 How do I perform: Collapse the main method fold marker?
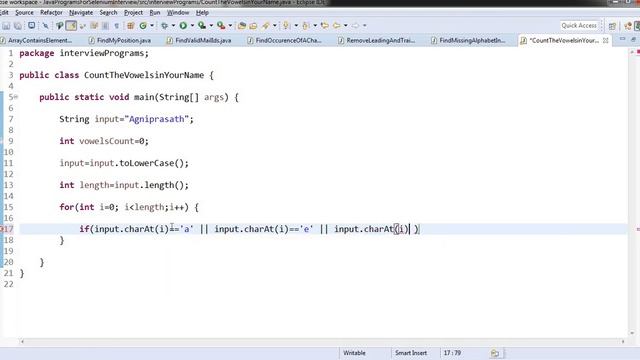[x=16, y=97]
